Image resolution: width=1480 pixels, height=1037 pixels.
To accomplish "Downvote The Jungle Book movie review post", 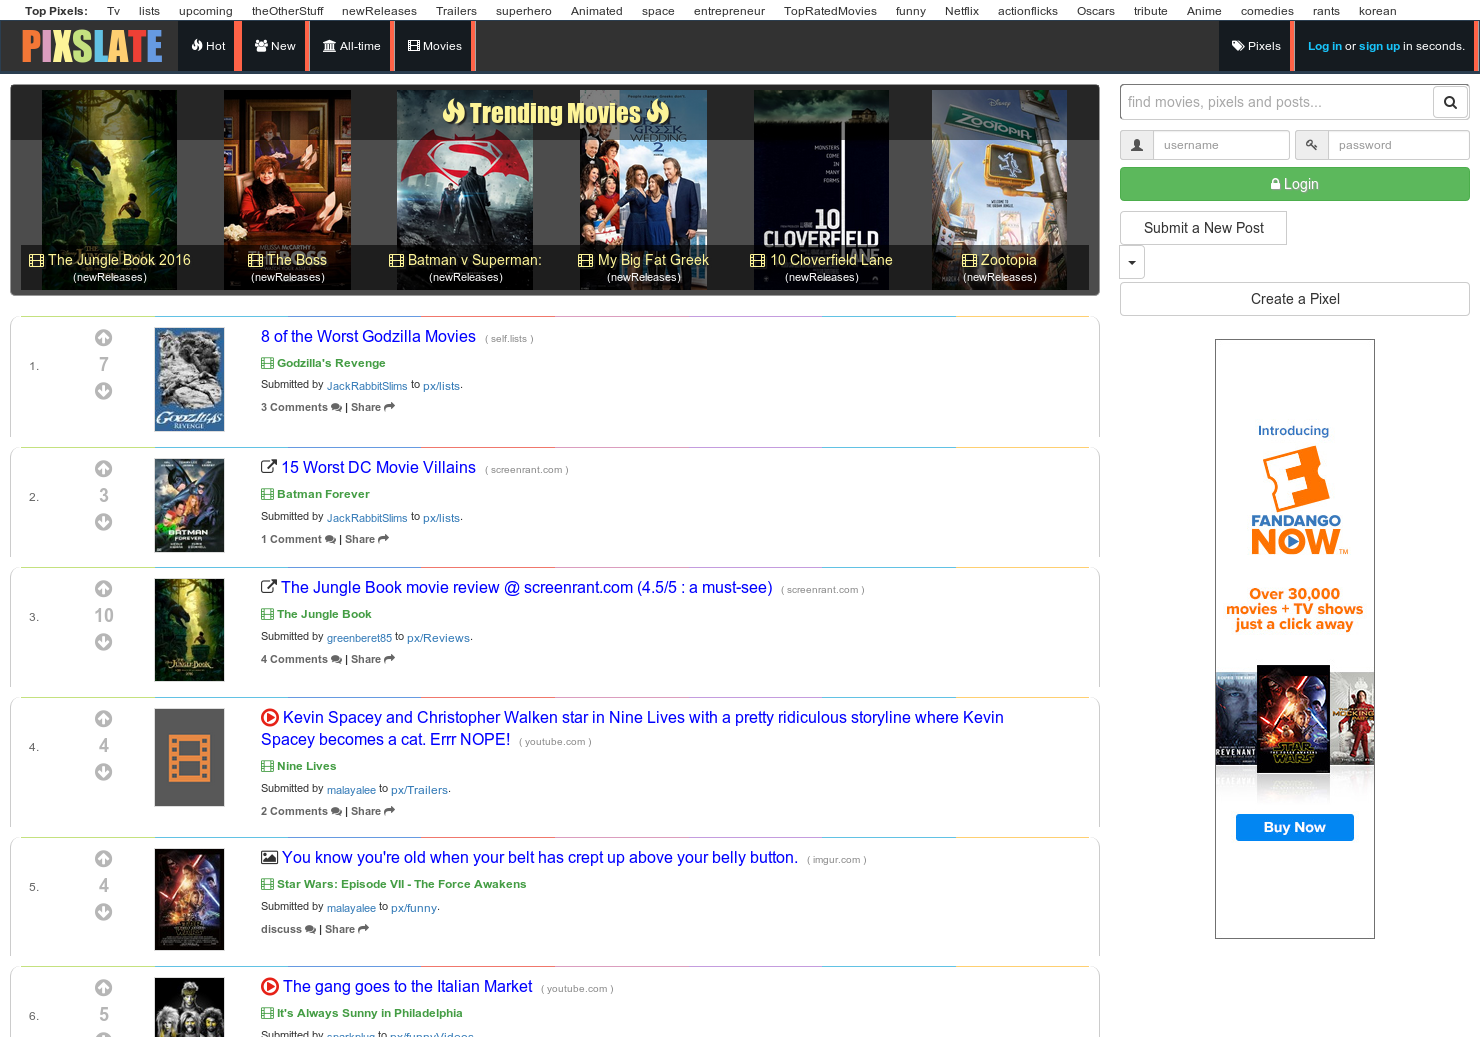I will click(x=103, y=642).
